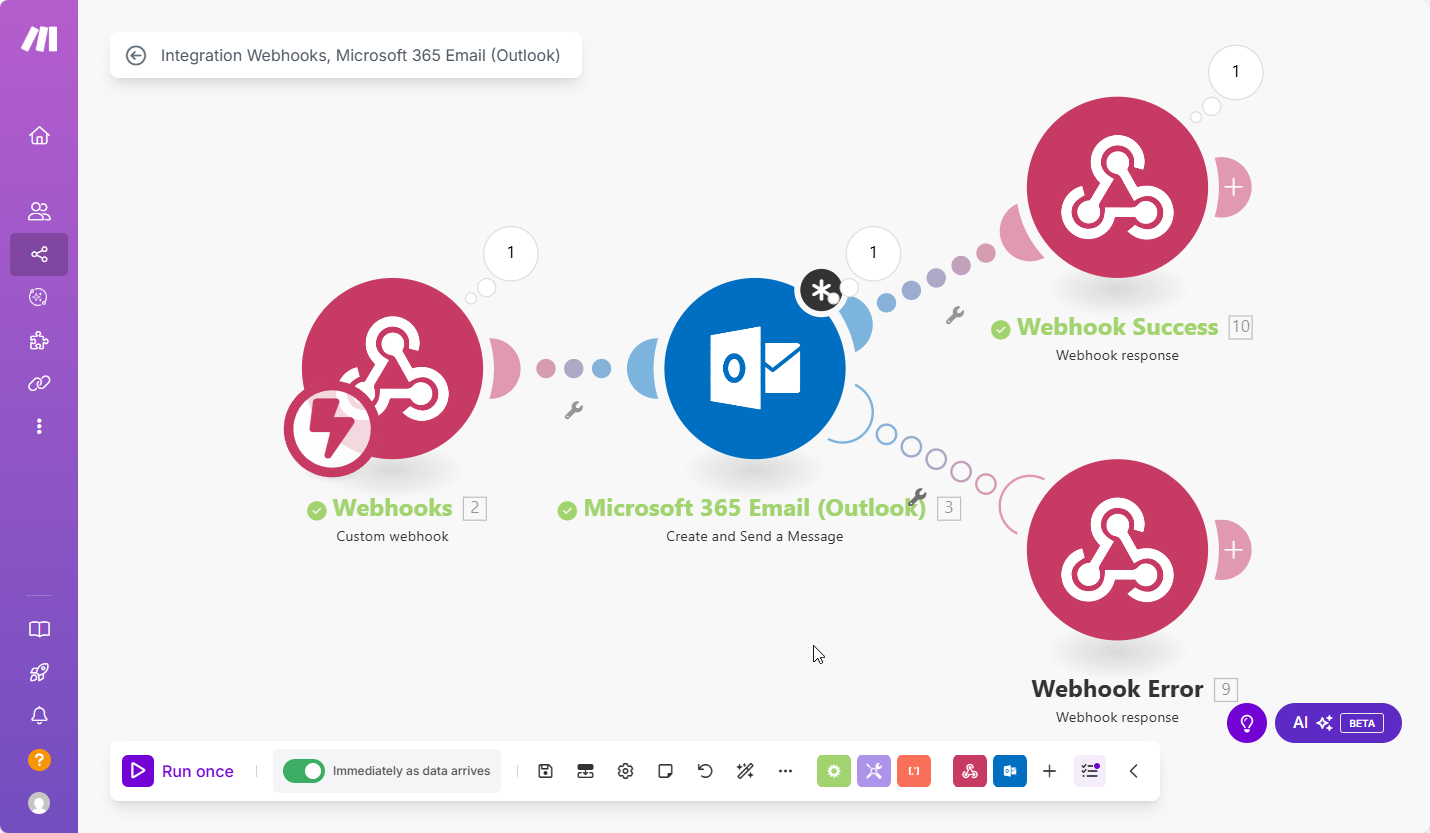This screenshot has height=833, width=1430.
Task: Open the Webhook Error module
Action: [1117, 549]
